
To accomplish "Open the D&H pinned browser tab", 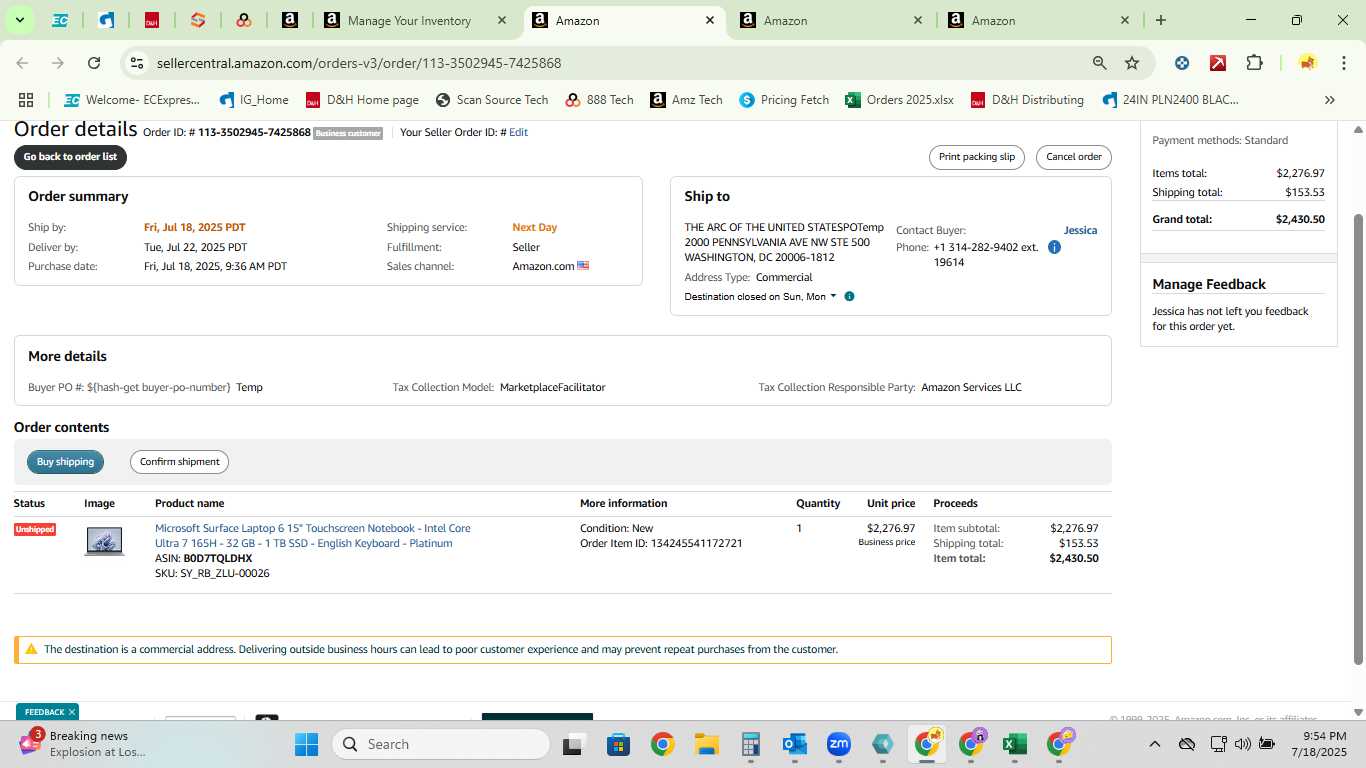I will 152,20.
